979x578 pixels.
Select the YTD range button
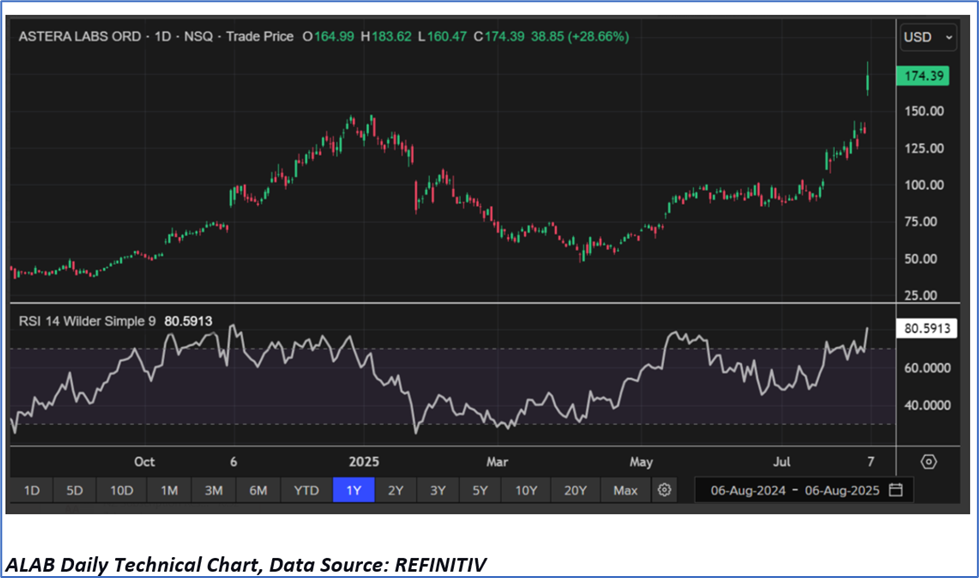click(x=306, y=490)
